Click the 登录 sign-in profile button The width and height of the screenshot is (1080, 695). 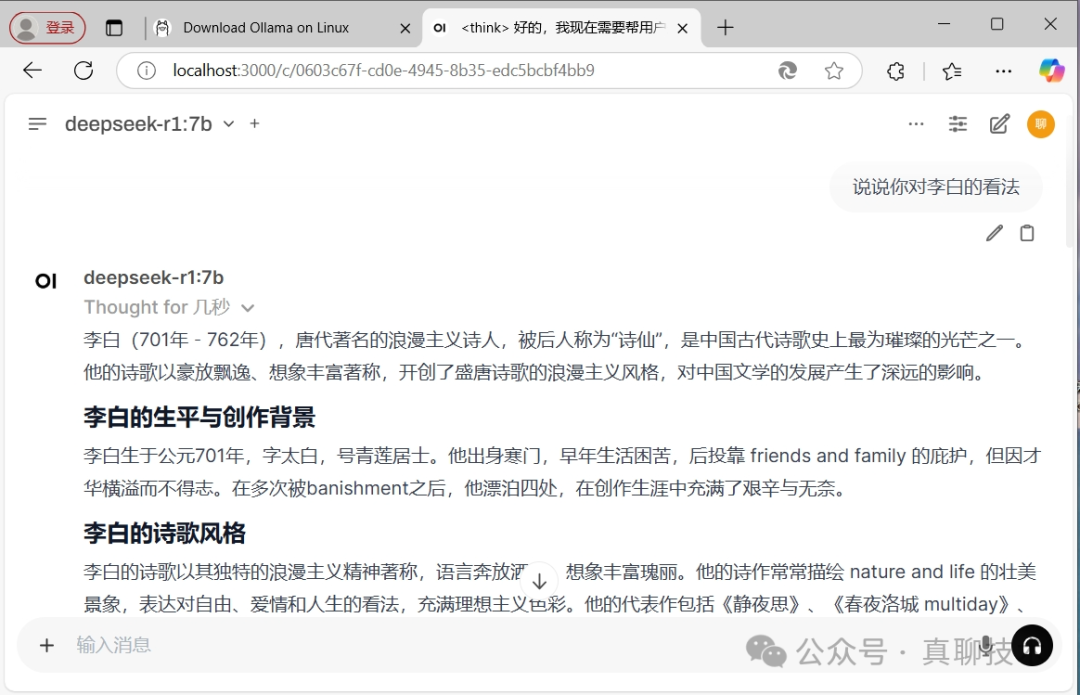tap(48, 28)
